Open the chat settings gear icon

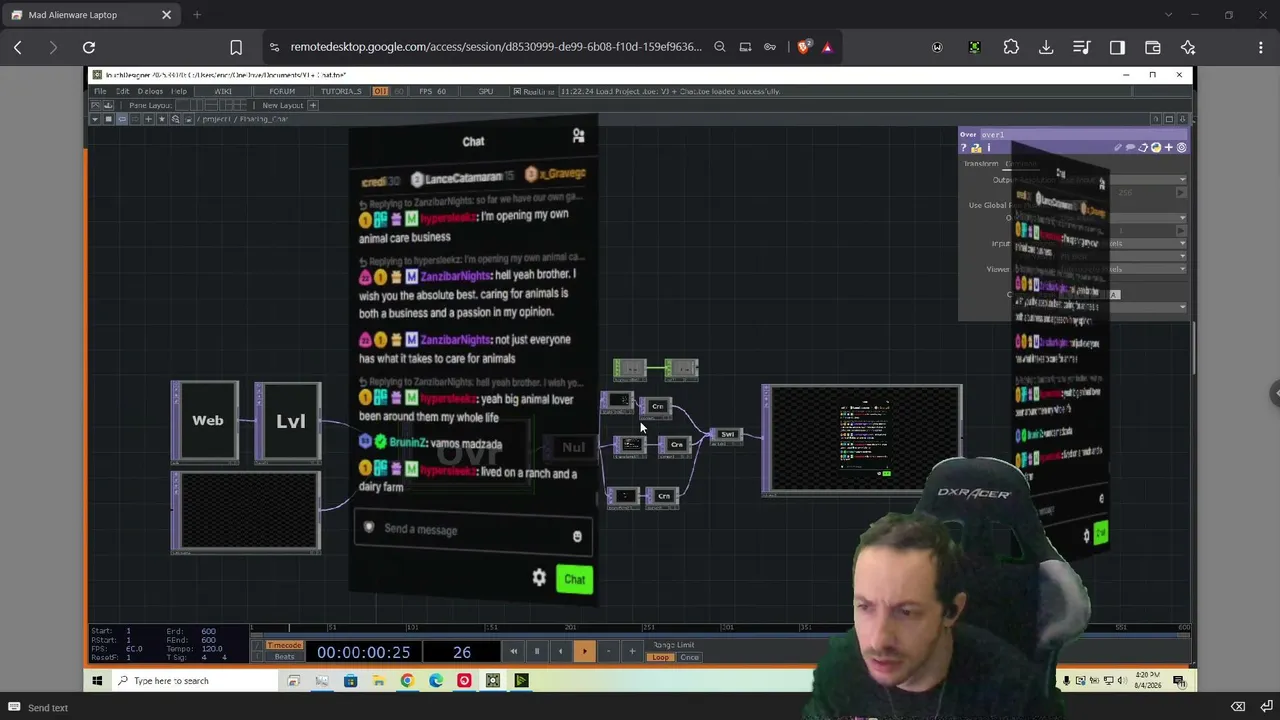pyautogui.click(x=539, y=578)
